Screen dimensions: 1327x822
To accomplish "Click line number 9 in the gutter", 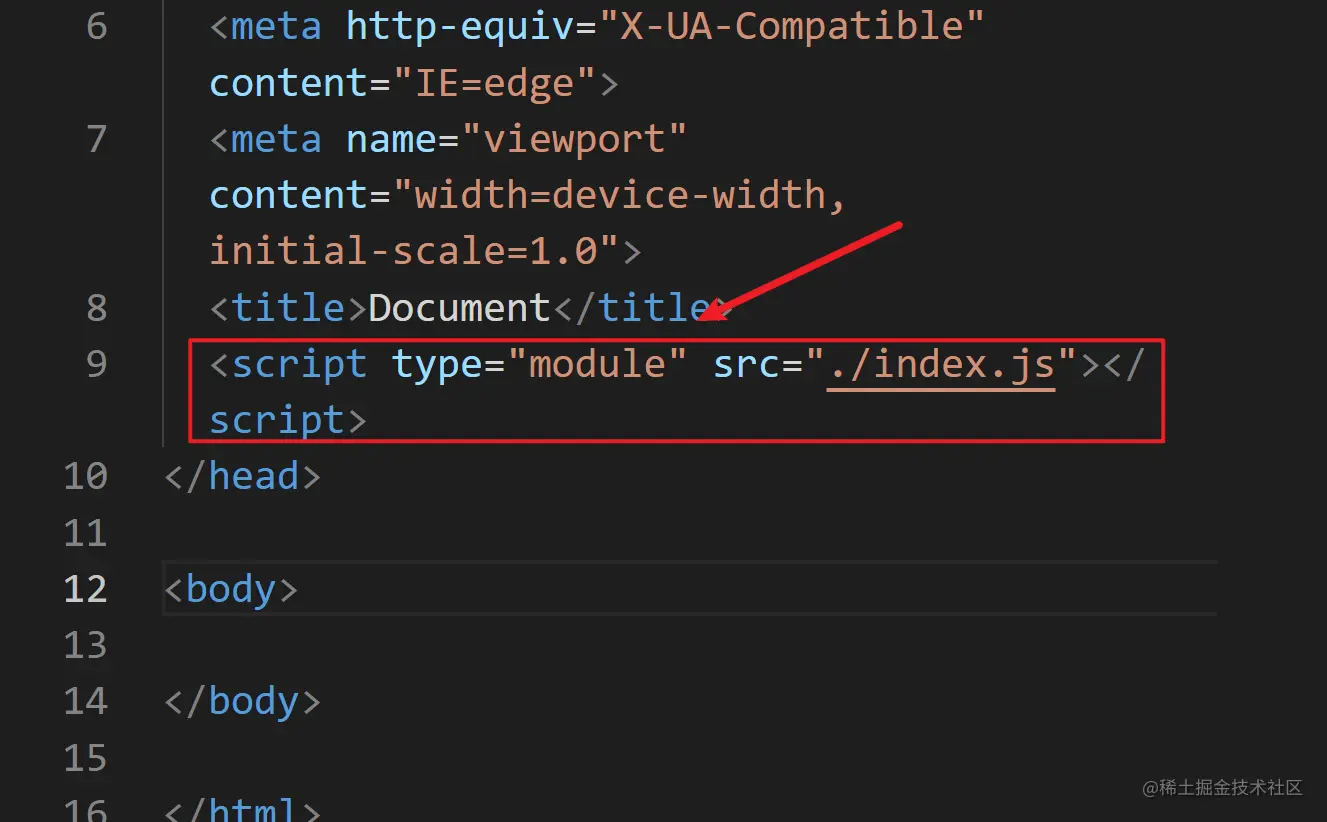I will tap(97, 364).
